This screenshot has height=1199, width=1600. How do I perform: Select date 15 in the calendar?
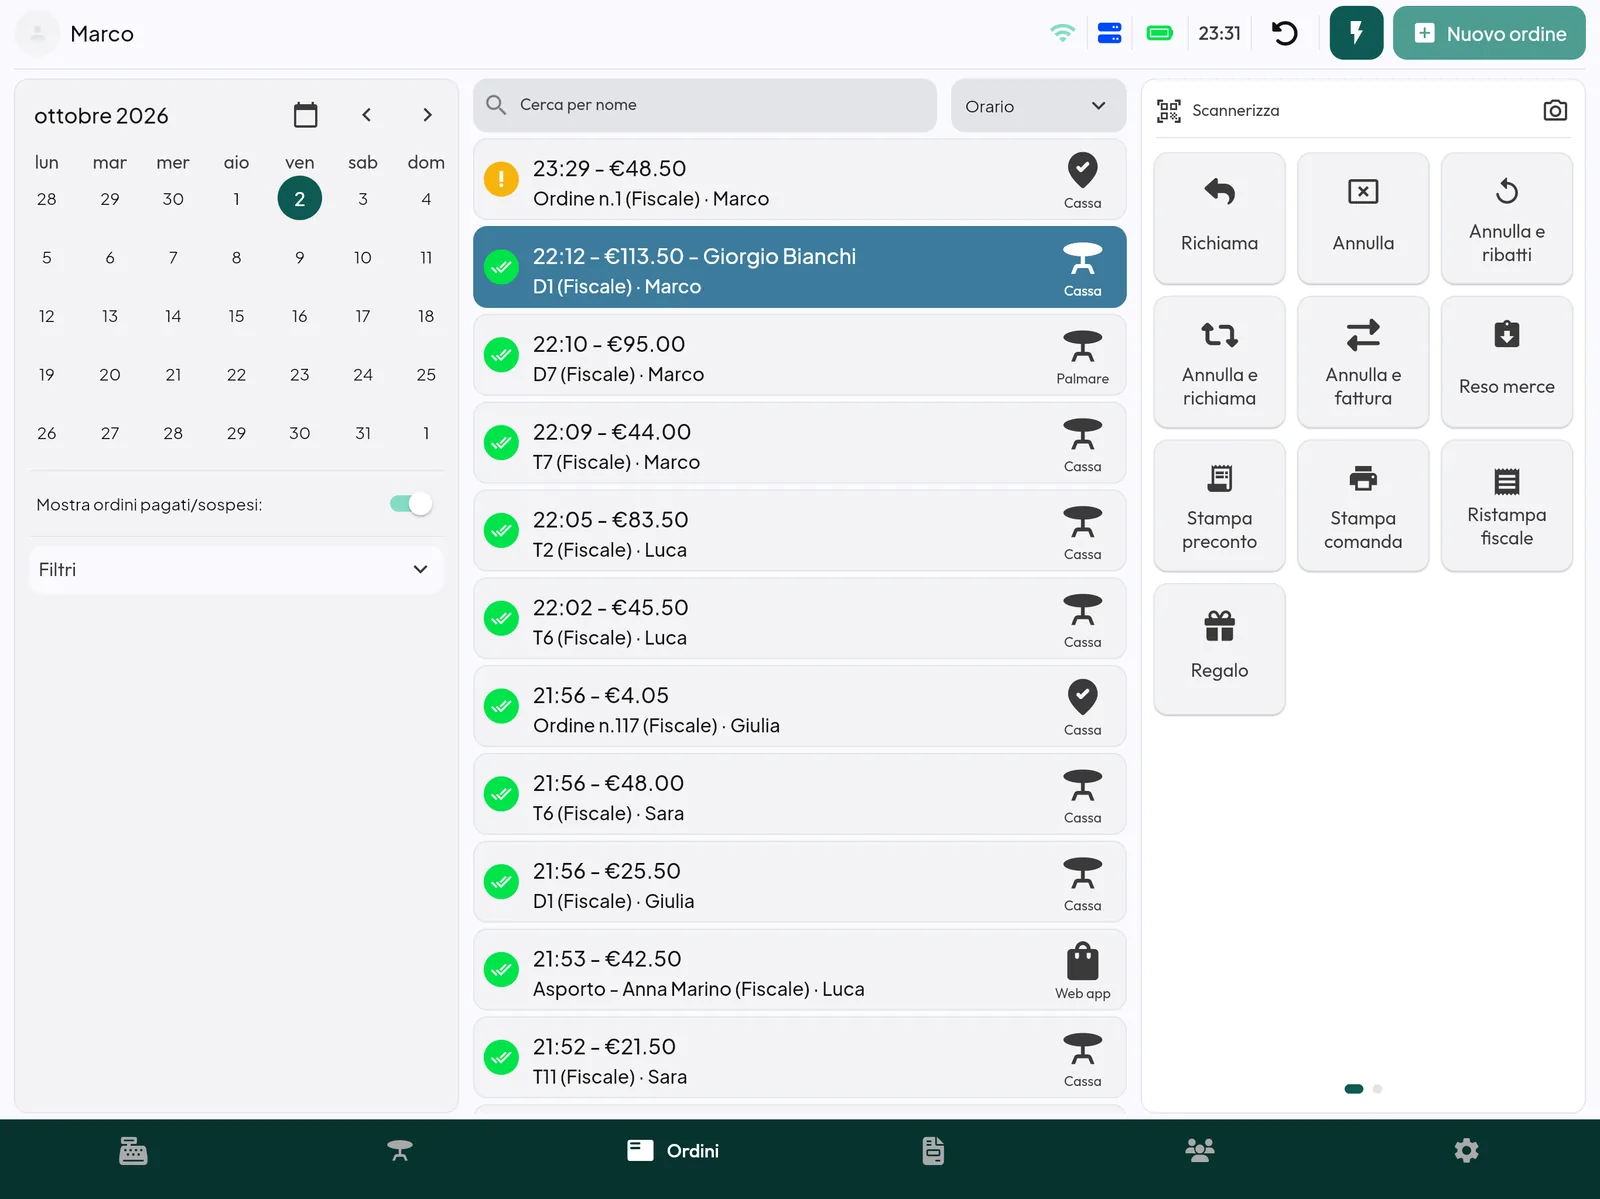[236, 316]
